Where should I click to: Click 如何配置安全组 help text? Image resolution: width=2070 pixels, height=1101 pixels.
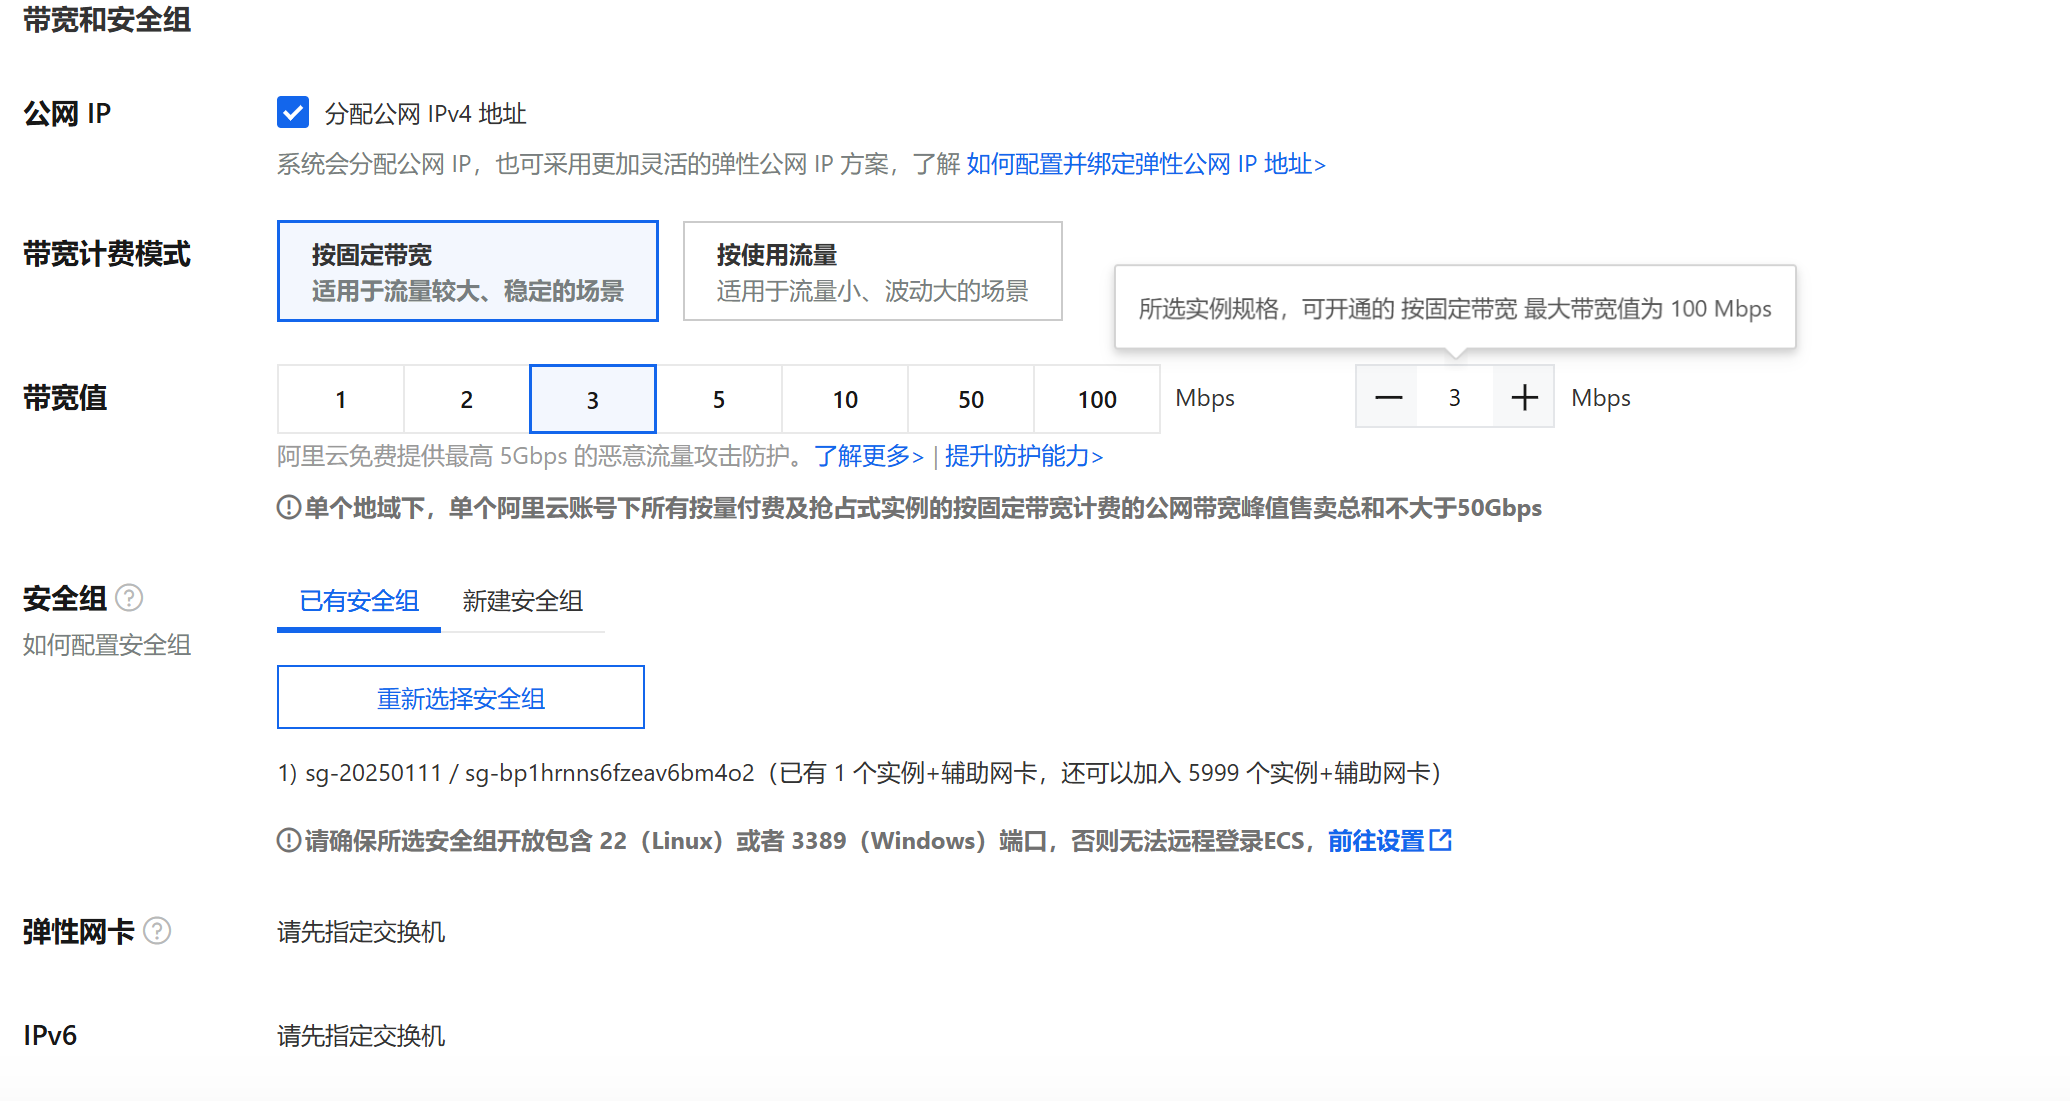[107, 645]
